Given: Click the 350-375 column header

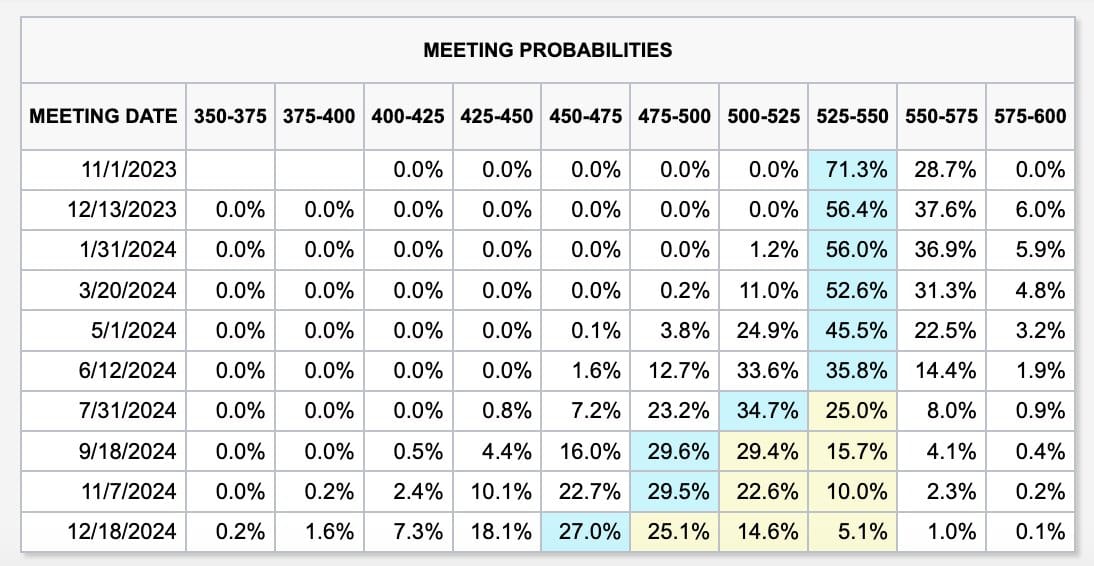Looking at the screenshot, I should coord(230,116).
